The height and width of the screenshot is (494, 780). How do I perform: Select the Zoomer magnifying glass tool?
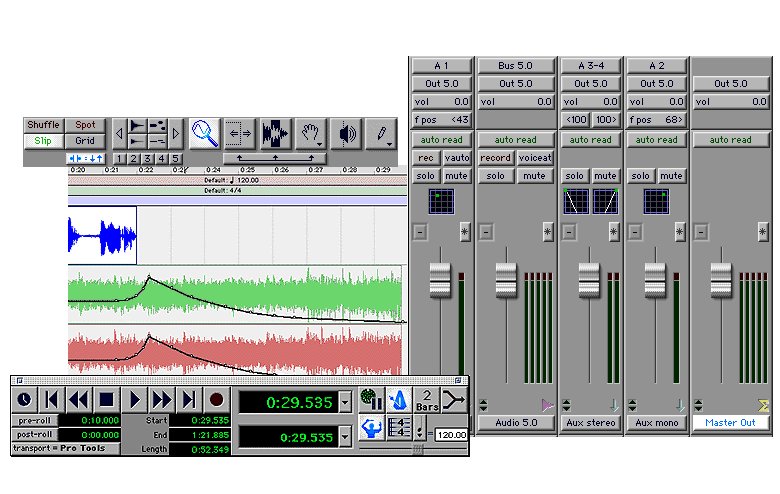[204, 133]
